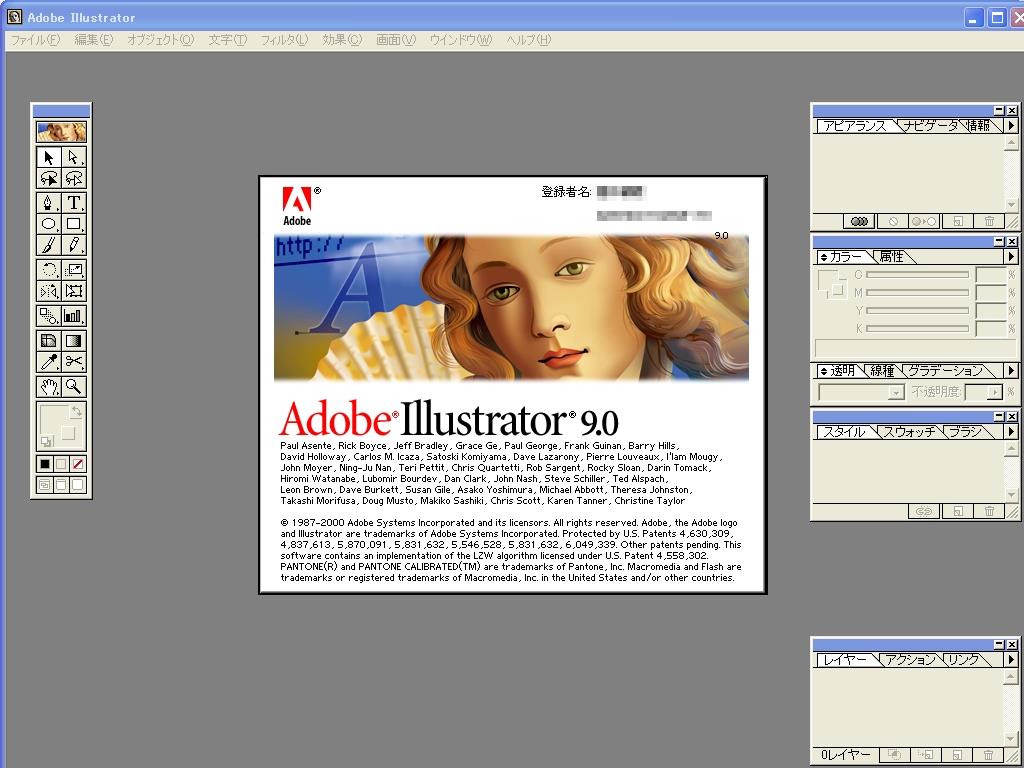Set paint mode to Gradient button
1024x768 pixels.
click(x=61, y=464)
